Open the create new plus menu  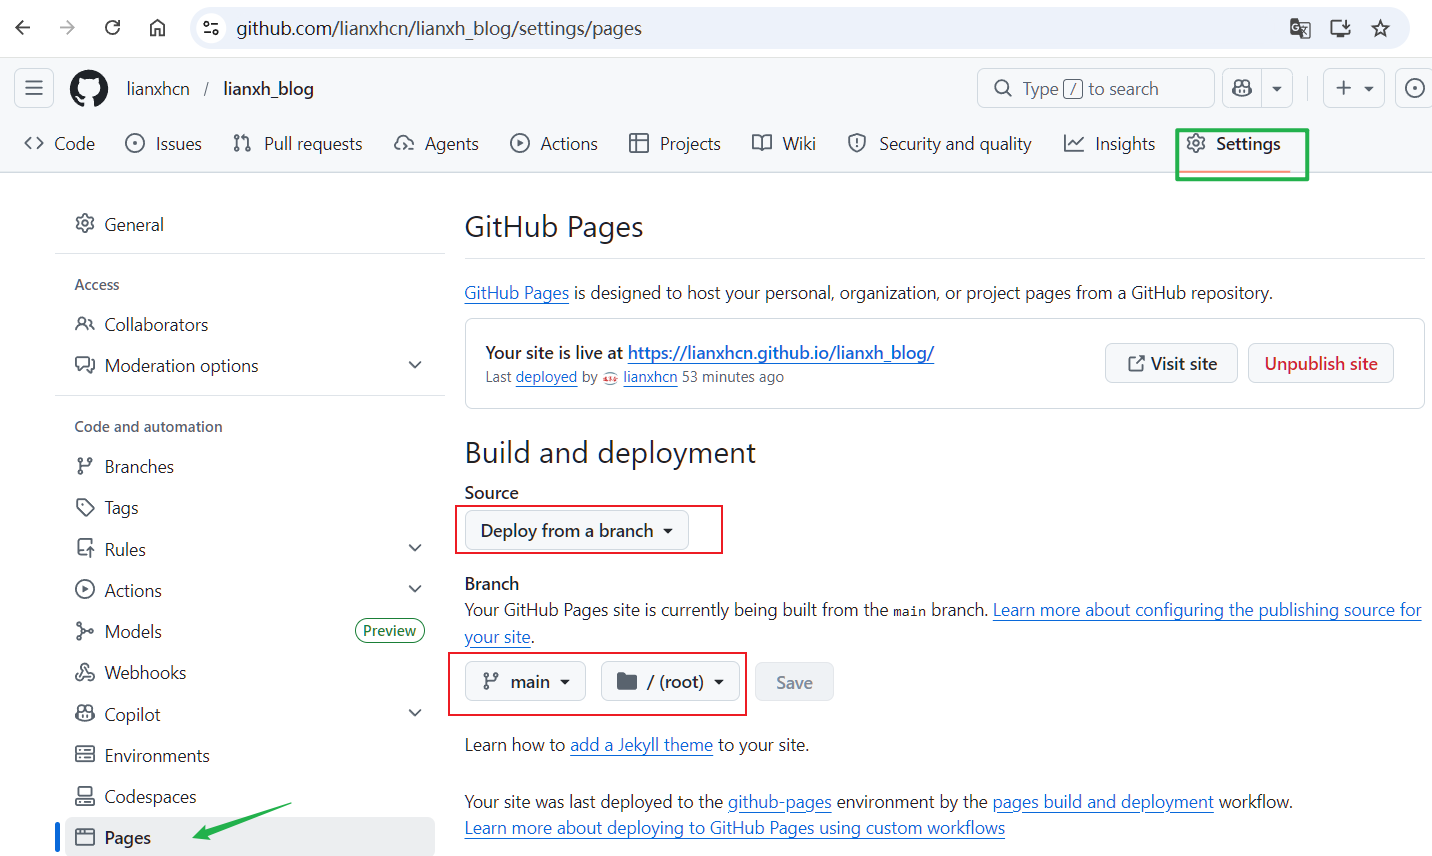coord(1354,88)
